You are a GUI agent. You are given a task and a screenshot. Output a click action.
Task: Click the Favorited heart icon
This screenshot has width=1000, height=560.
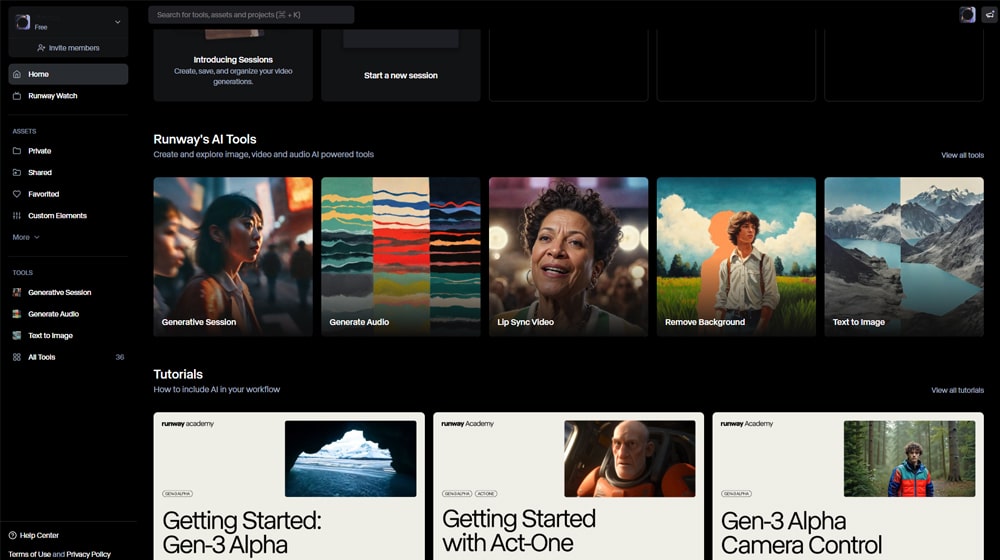(x=17, y=194)
